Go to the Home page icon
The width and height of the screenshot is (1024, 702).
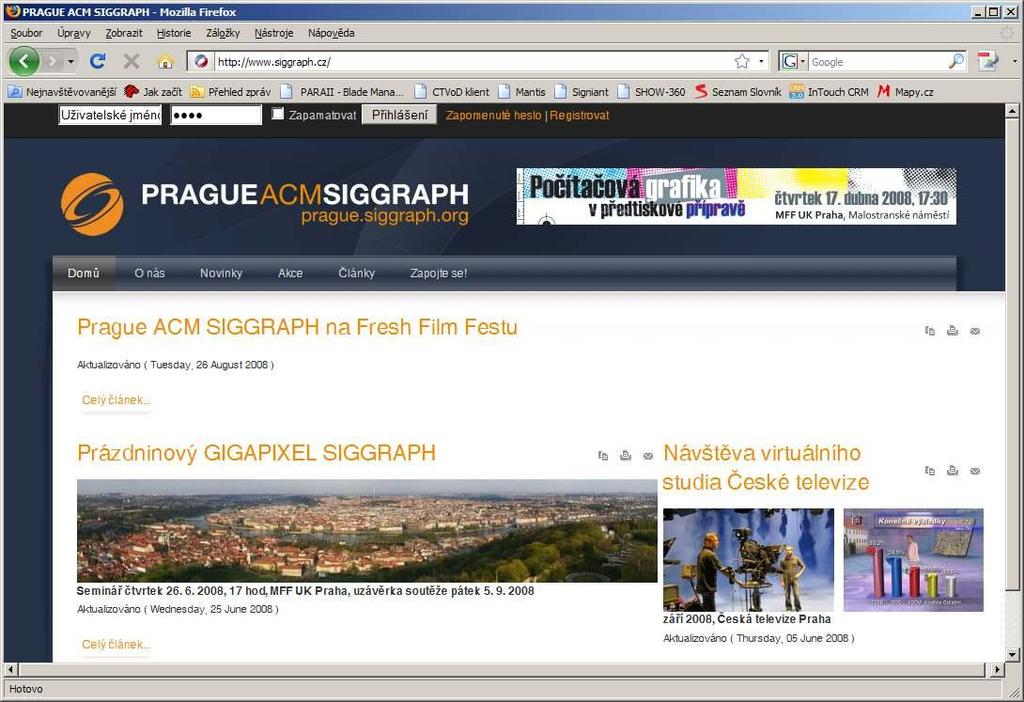tap(165, 61)
